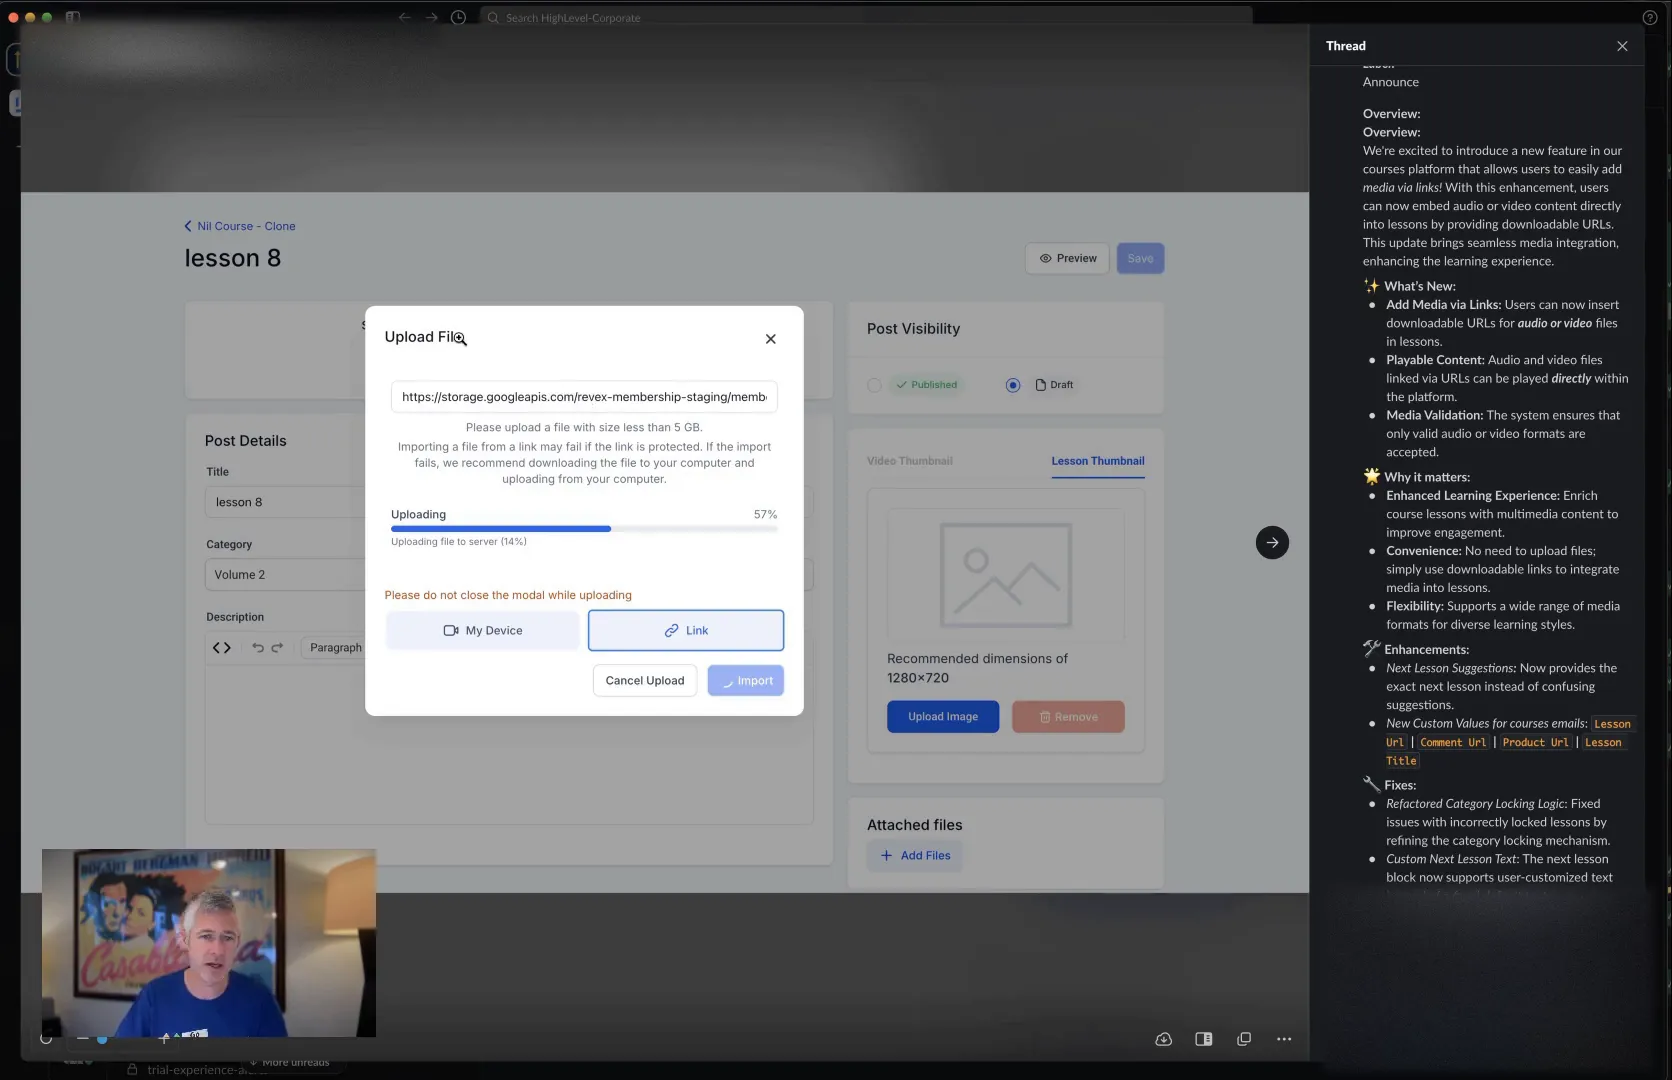Click the Cancel Upload button

[x=644, y=681]
